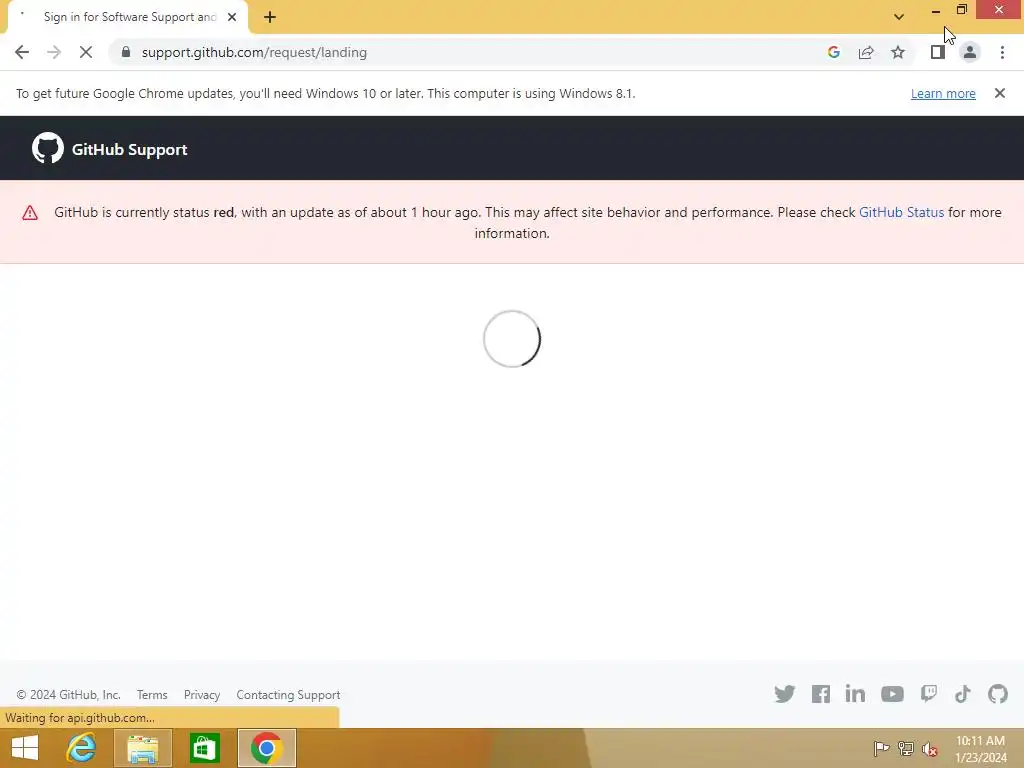Image resolution: width=1024 pixels, height=768 pixels.
Task: Visit GitHub's YouTube channel
Action: pos(892,694)
